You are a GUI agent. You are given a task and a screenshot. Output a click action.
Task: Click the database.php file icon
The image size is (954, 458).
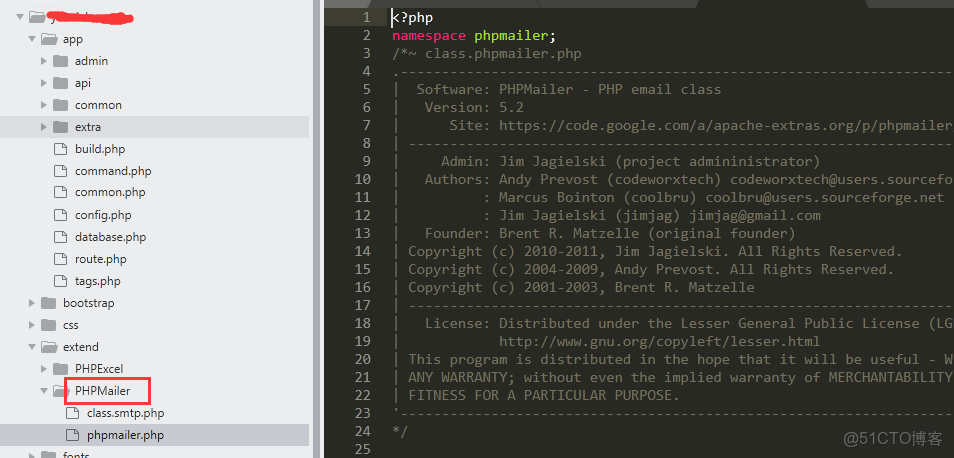click(x=60, y=237)
